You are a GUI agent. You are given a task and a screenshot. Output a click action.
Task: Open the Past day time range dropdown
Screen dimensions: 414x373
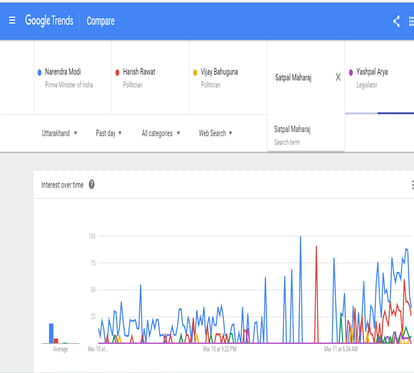tap(109, 133)
